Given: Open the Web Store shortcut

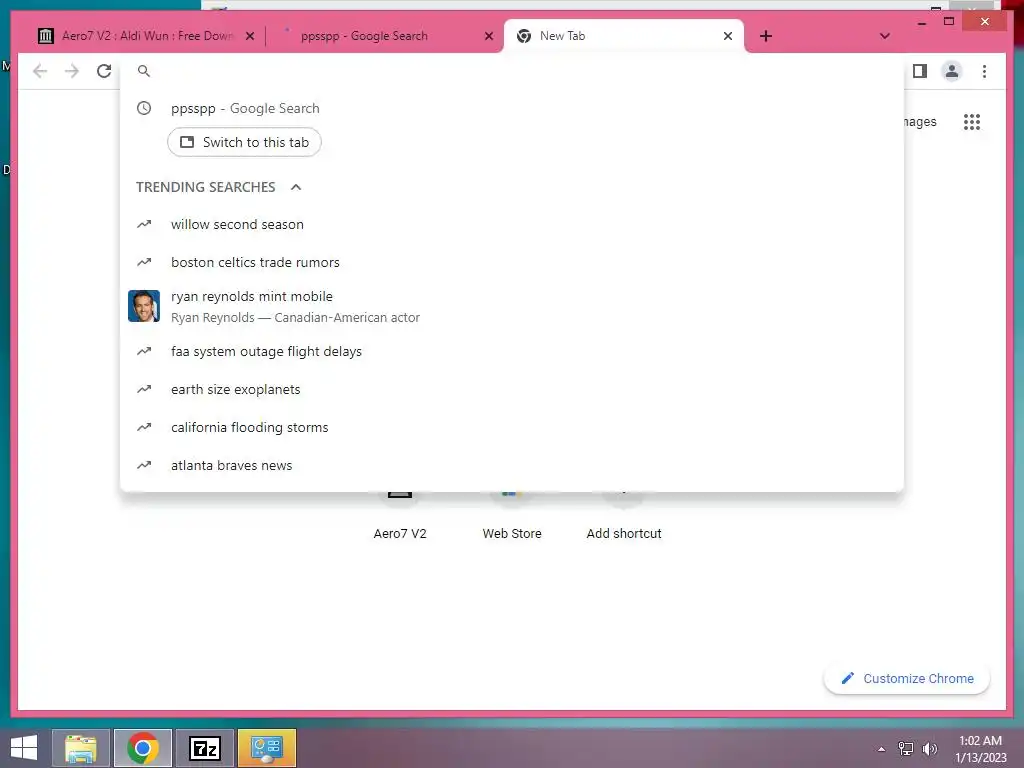Looking at the screenshot, I should (x=512, y=516).
